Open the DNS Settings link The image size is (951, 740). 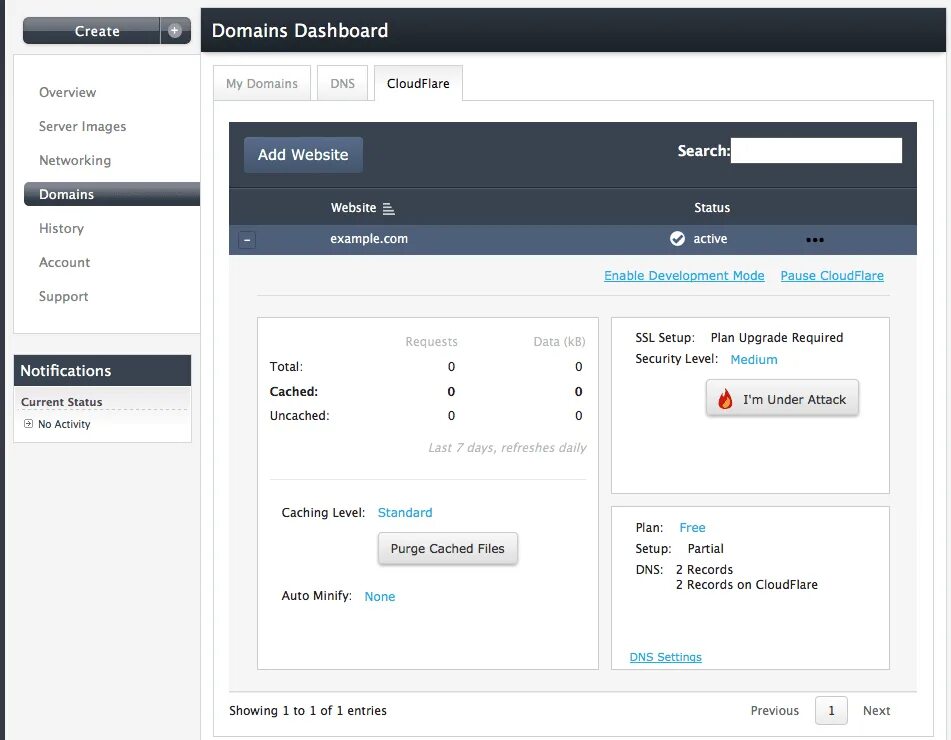coord(665,657)
